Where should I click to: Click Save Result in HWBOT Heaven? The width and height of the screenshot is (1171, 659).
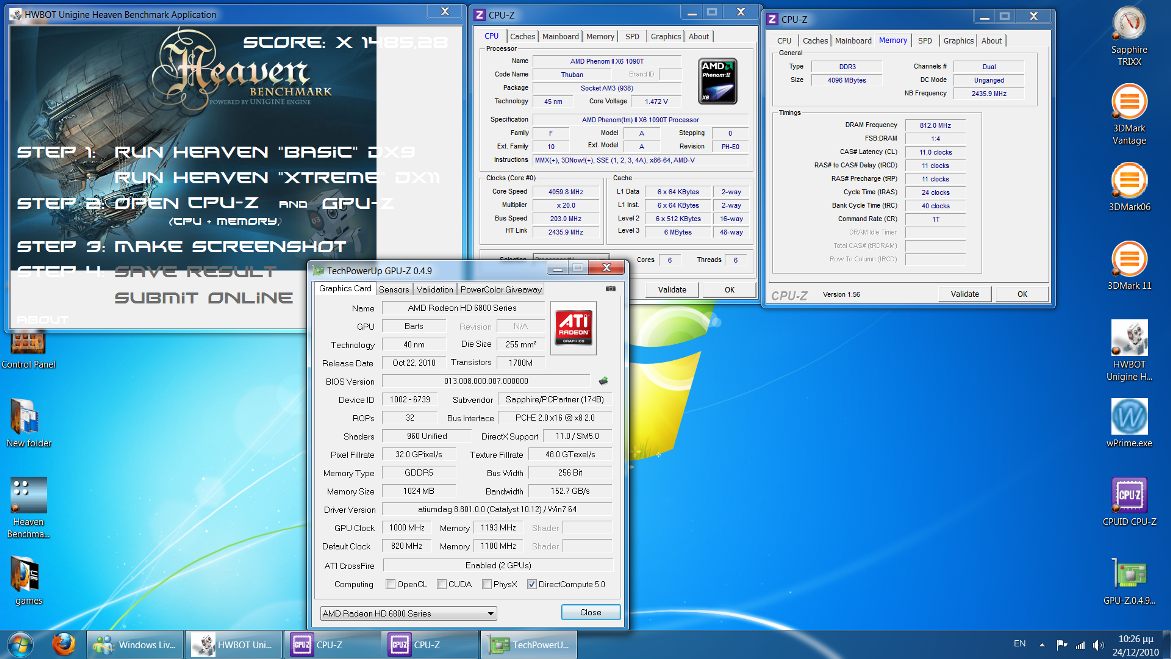195,272
